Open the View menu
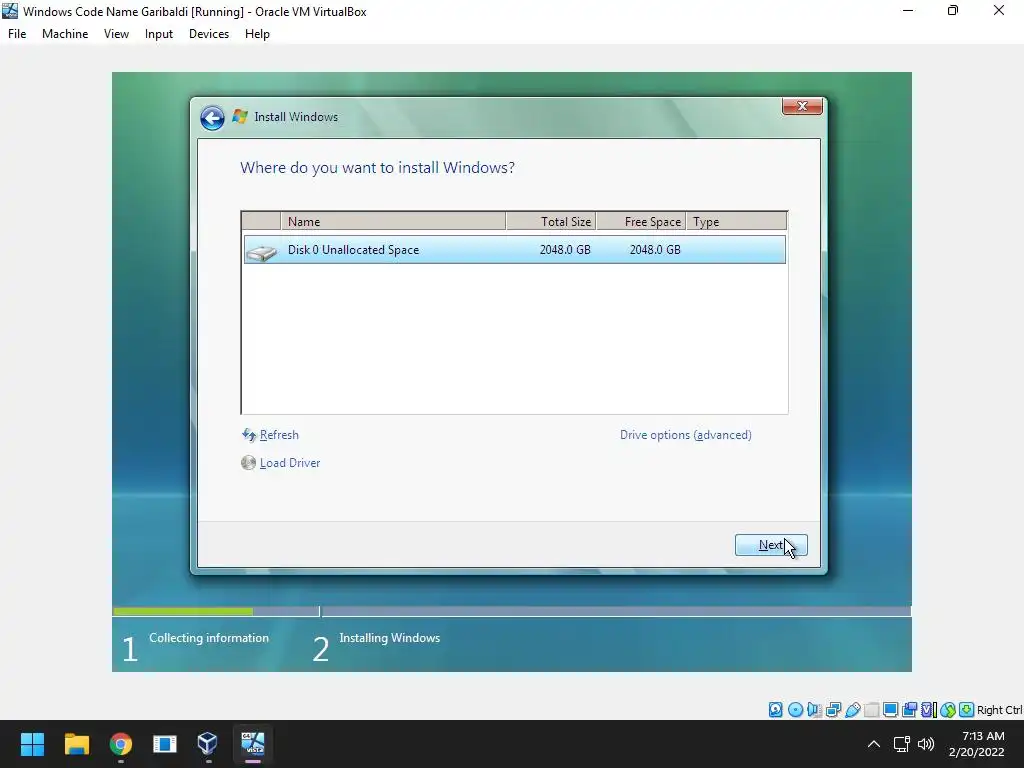Screen dimensions: 1024x768 point(116,34)
